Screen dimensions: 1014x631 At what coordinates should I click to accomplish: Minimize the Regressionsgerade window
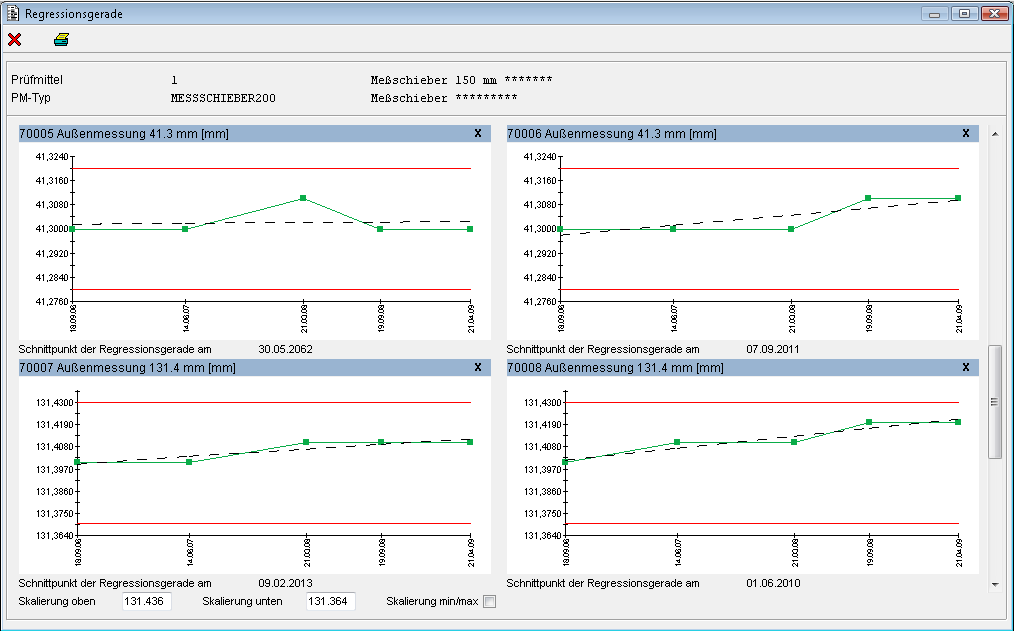[x=934, y=14]
